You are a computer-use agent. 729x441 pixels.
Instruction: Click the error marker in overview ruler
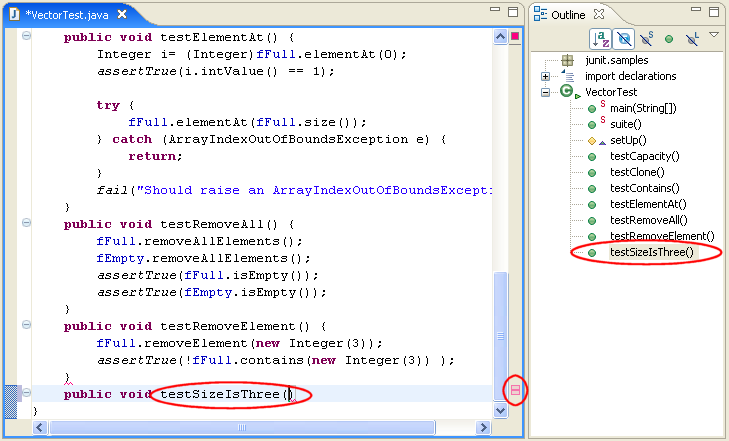coord(515,390)
